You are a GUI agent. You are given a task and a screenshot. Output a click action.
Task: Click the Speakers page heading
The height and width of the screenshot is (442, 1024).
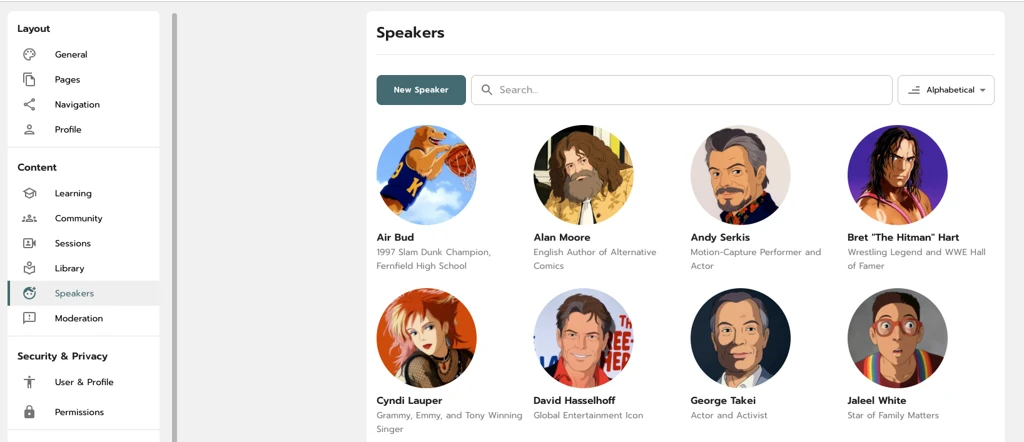[411, 33]
